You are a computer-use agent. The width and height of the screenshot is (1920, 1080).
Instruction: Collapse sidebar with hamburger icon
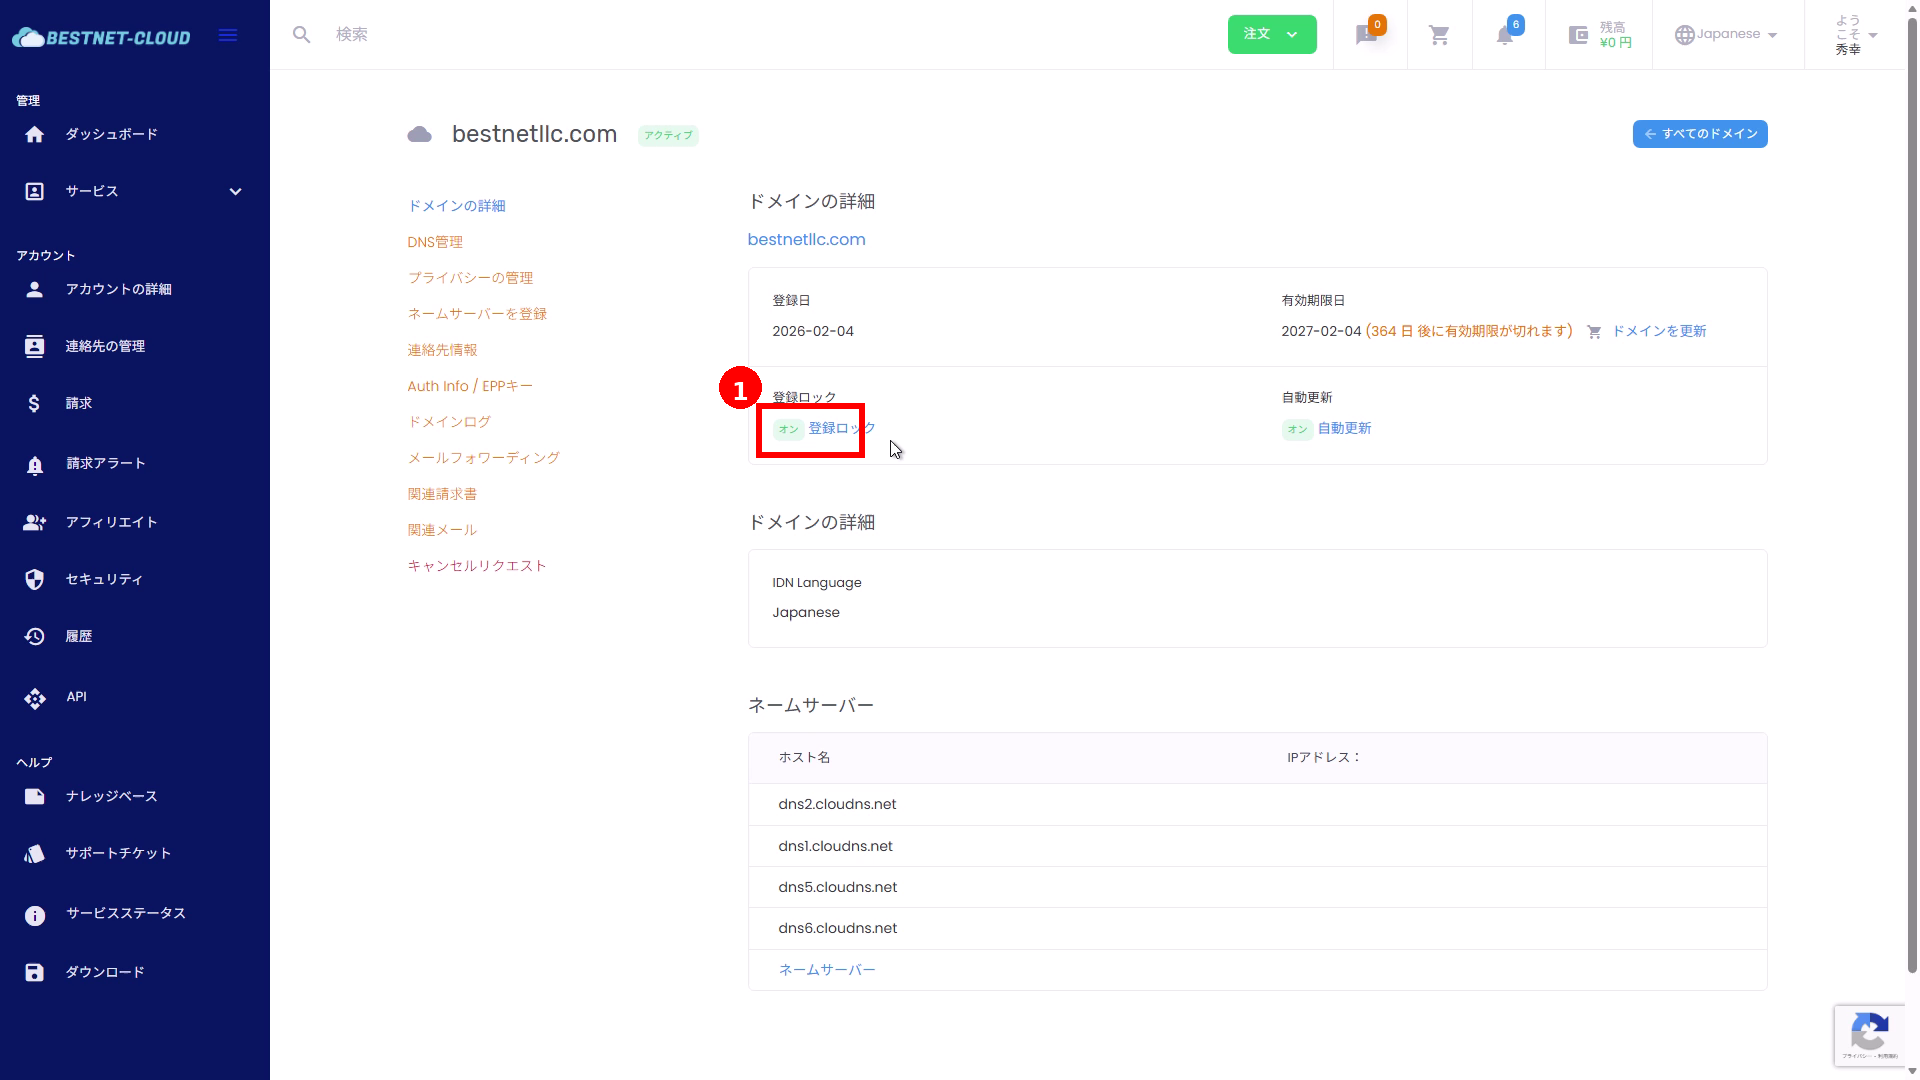228,36
